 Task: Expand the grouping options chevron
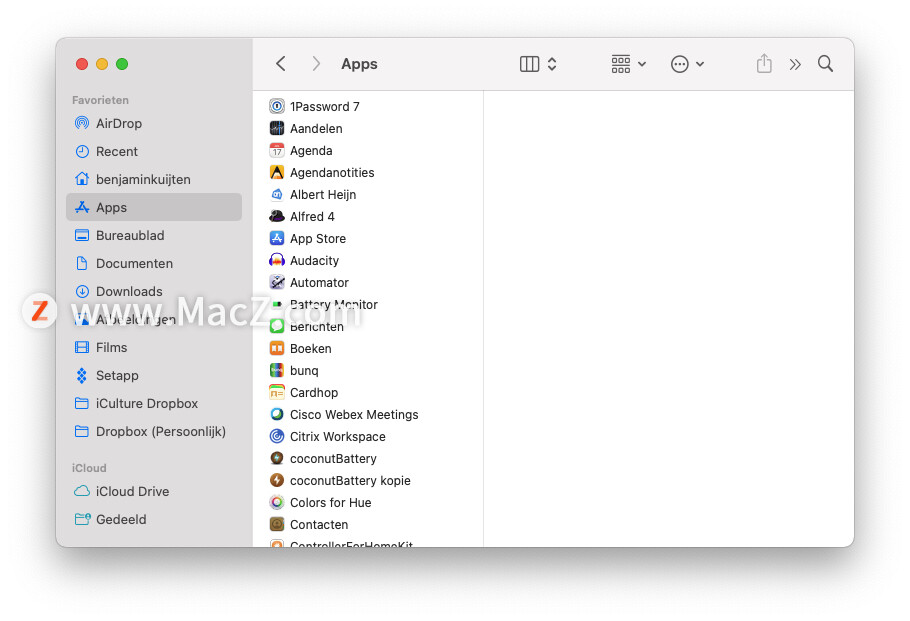642,64
